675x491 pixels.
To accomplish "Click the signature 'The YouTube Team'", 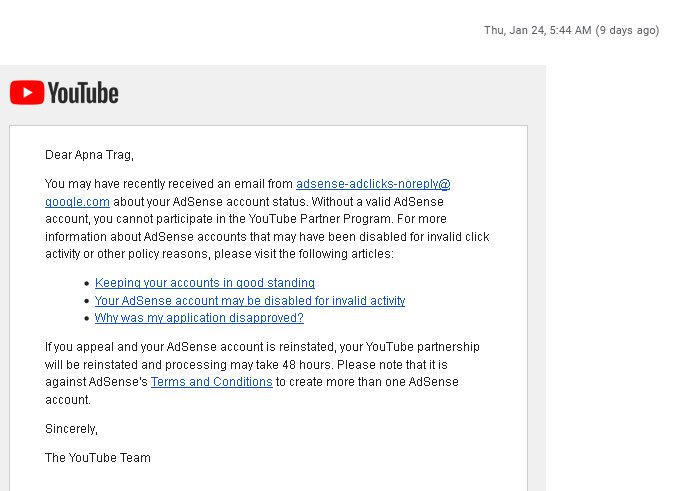I will tap(98, 458).
